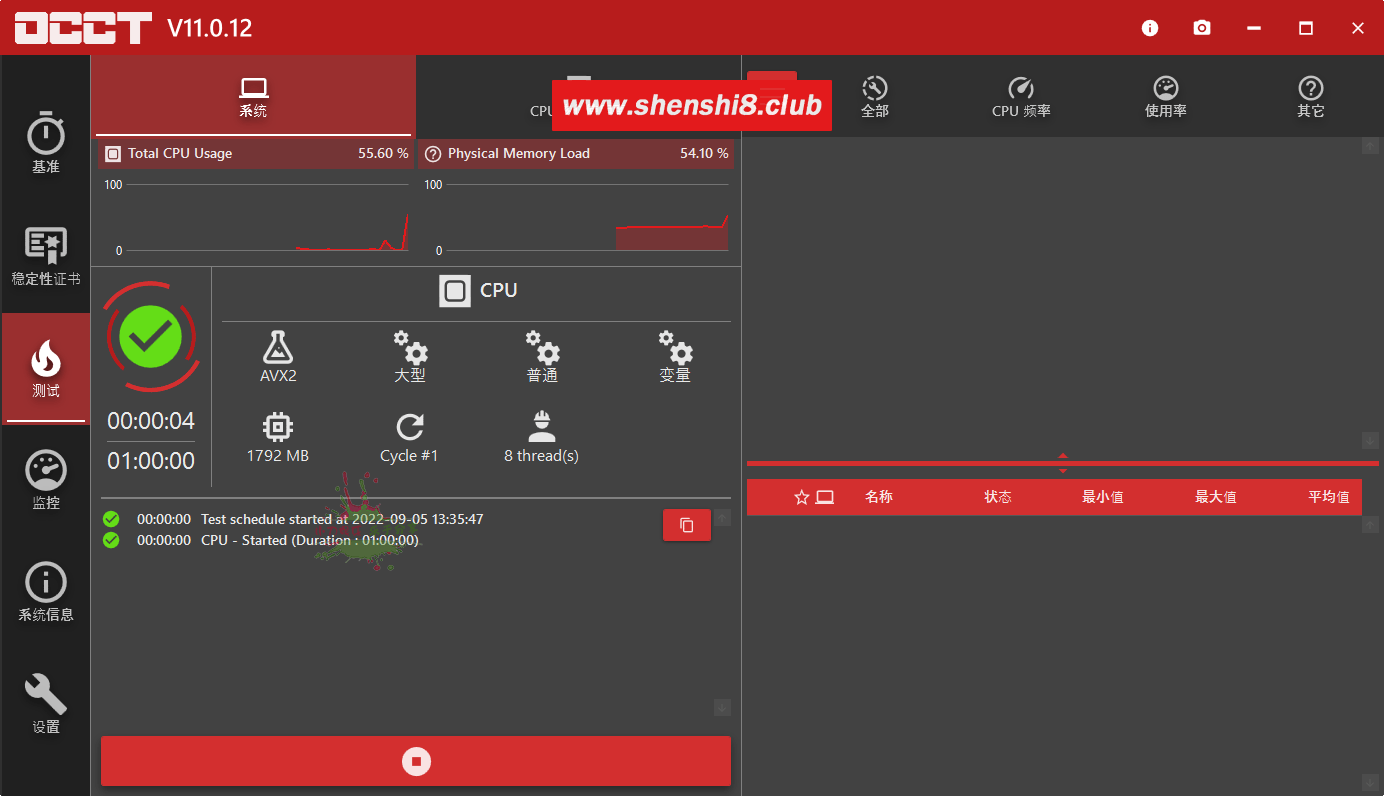This screenshot has height=796, width=1384.
Task: Open the 基准 benchmark section
Action: pyautogui.click(x=45, y=143)
